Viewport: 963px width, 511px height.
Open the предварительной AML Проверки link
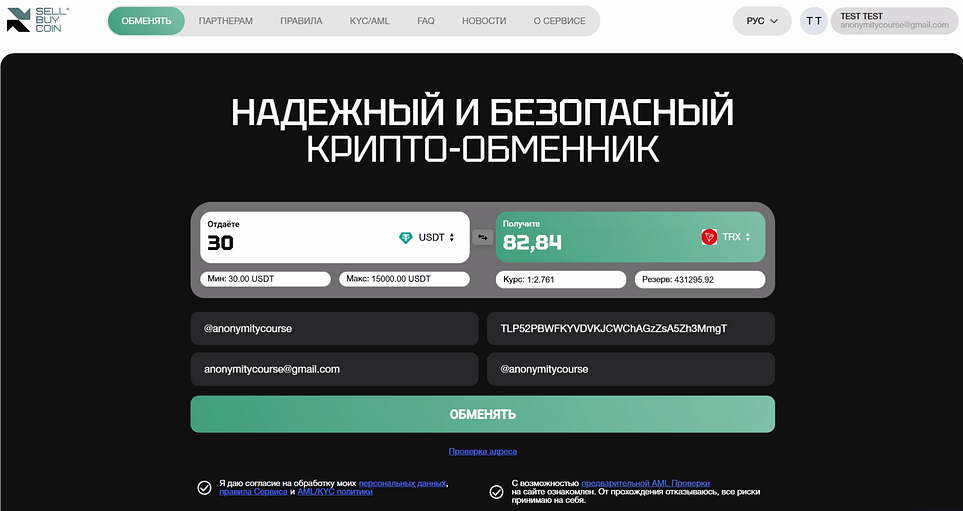[x=645, y=483]
